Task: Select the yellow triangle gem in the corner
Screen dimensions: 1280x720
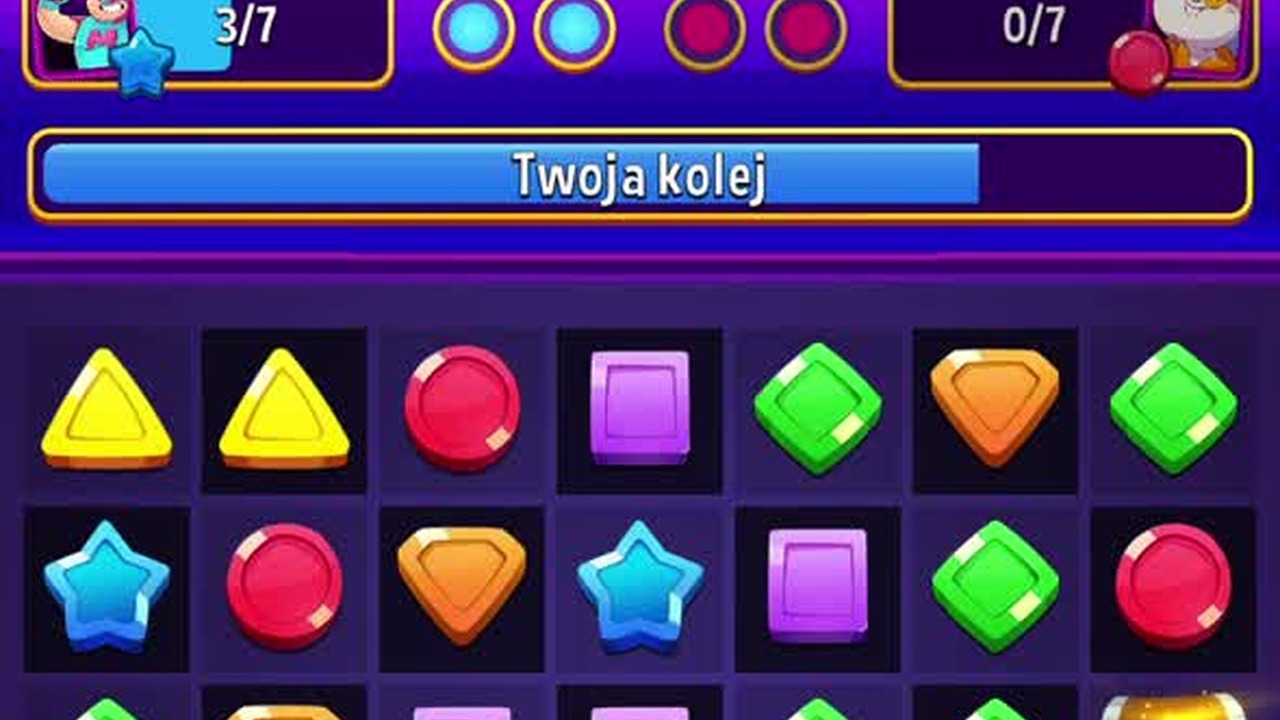Action: click(x=106, y=409)
